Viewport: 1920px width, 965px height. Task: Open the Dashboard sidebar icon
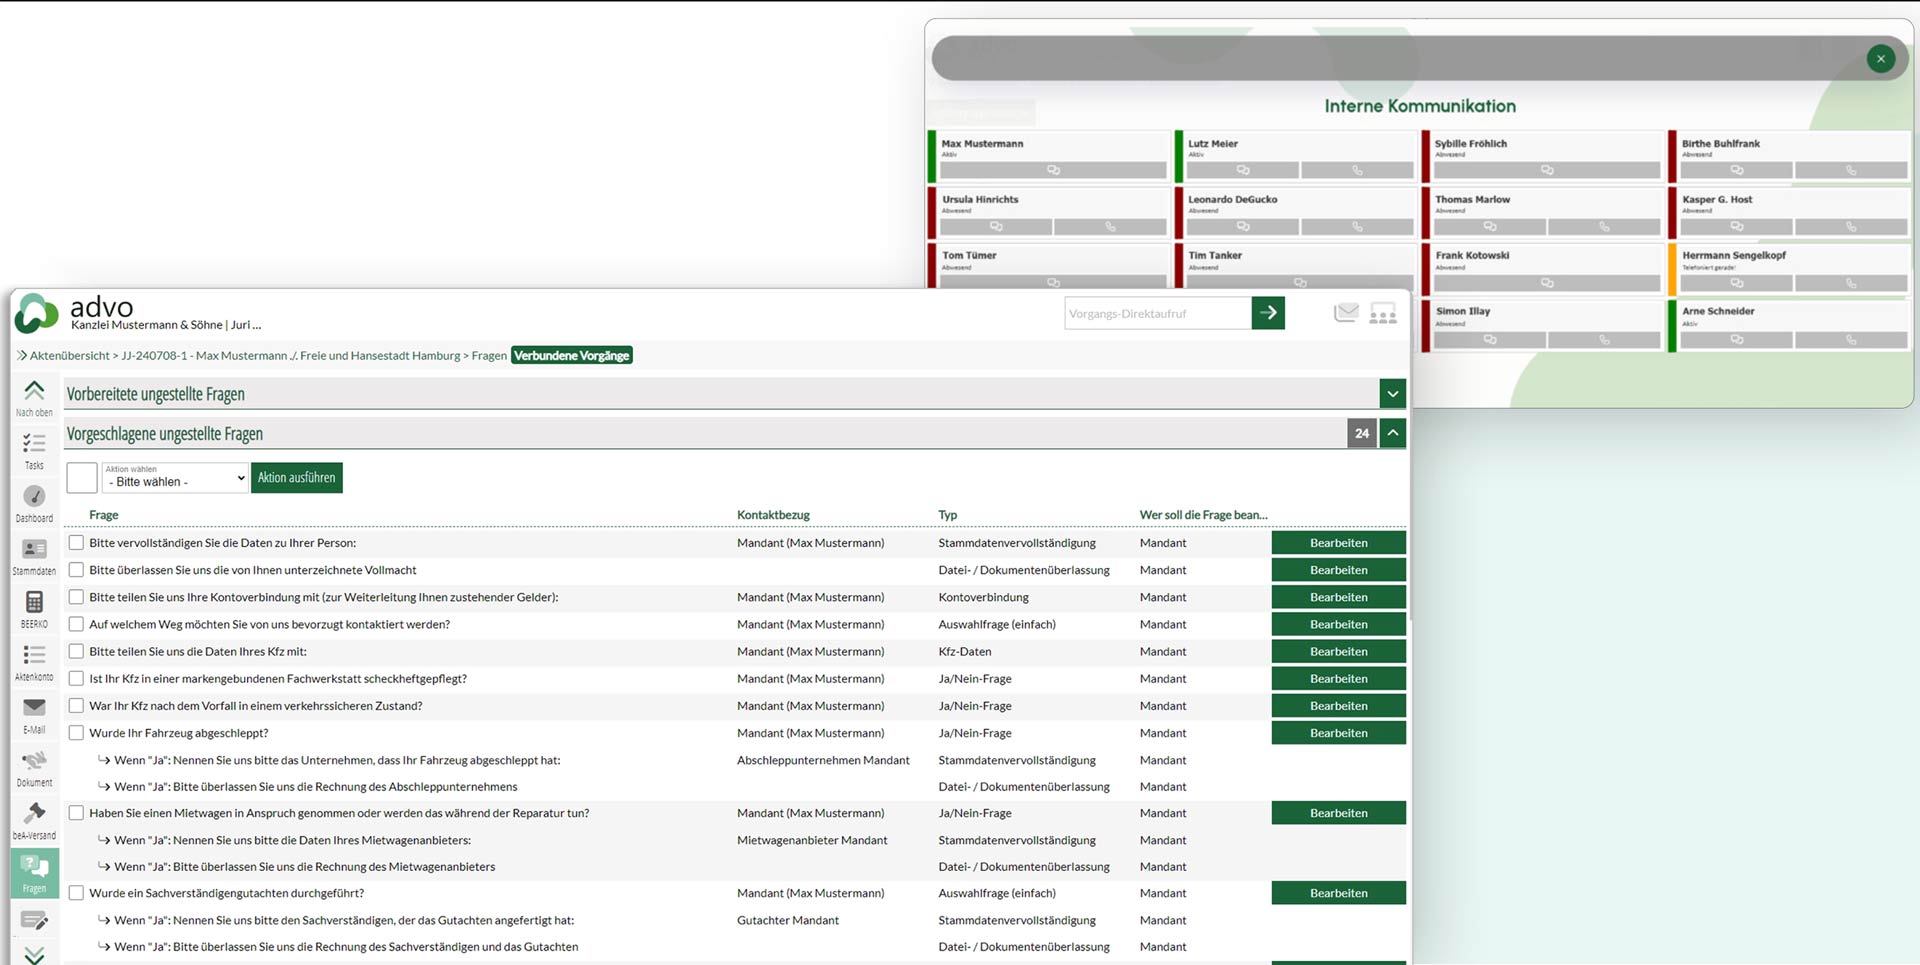[34, 502]
